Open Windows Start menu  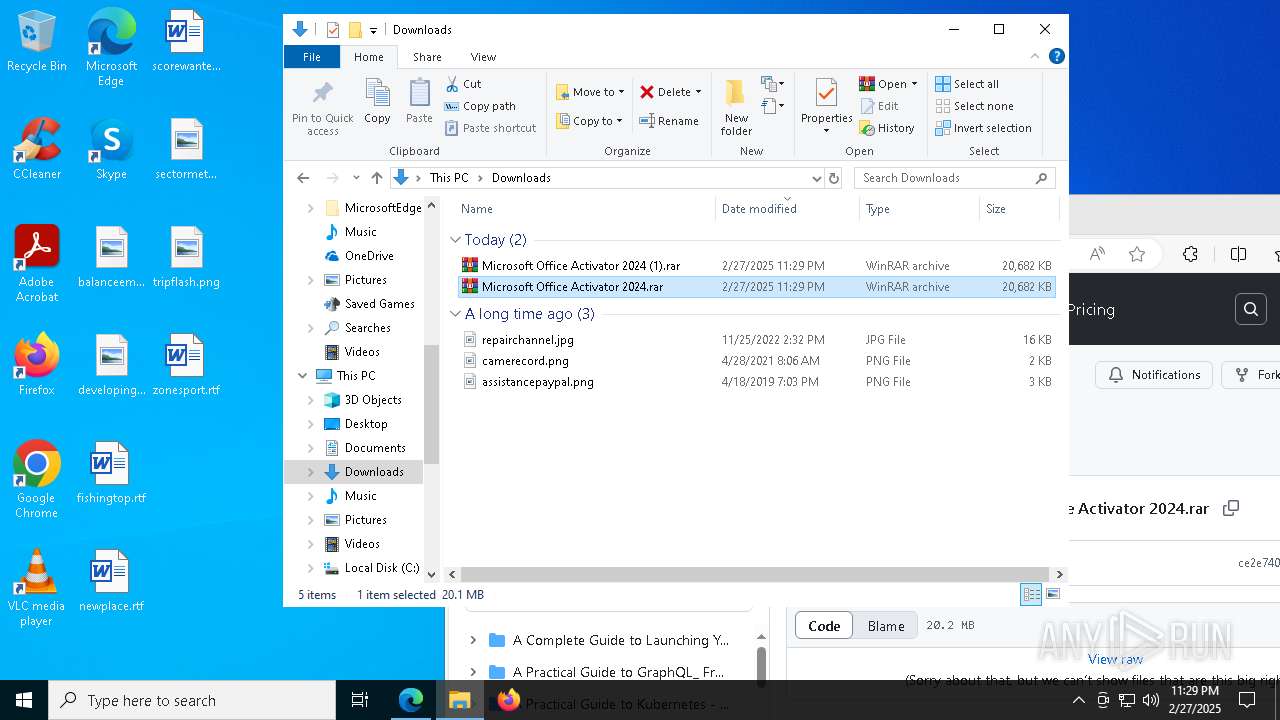pos(24,700)
